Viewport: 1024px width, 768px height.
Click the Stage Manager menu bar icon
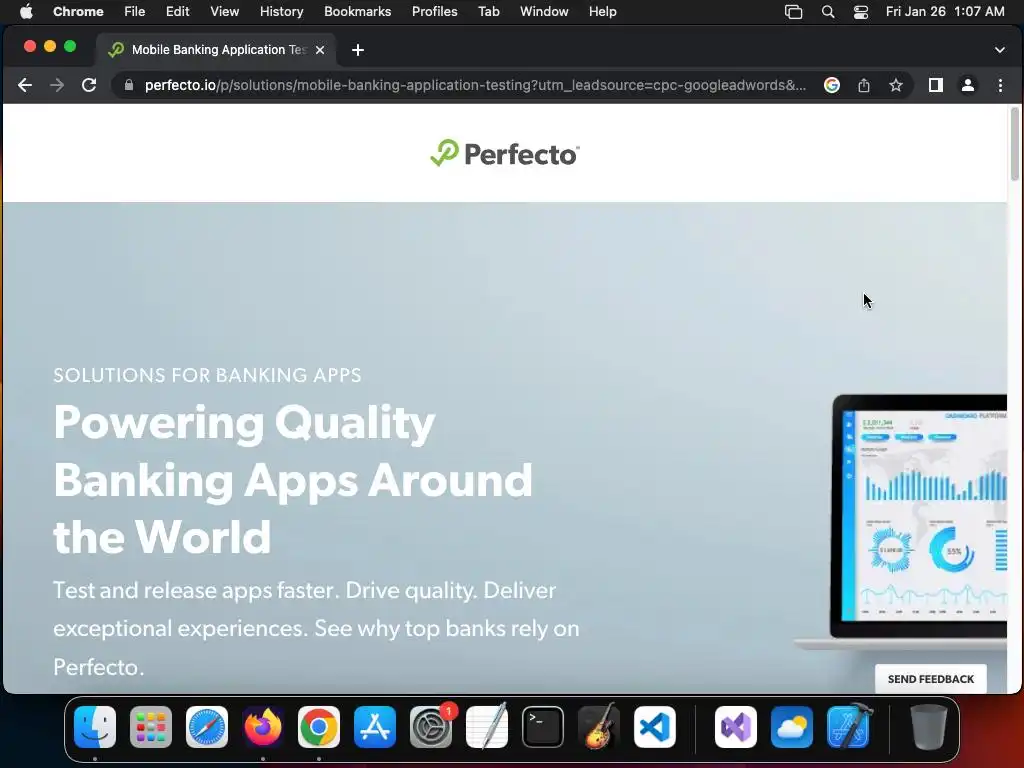tap(793, 11)
